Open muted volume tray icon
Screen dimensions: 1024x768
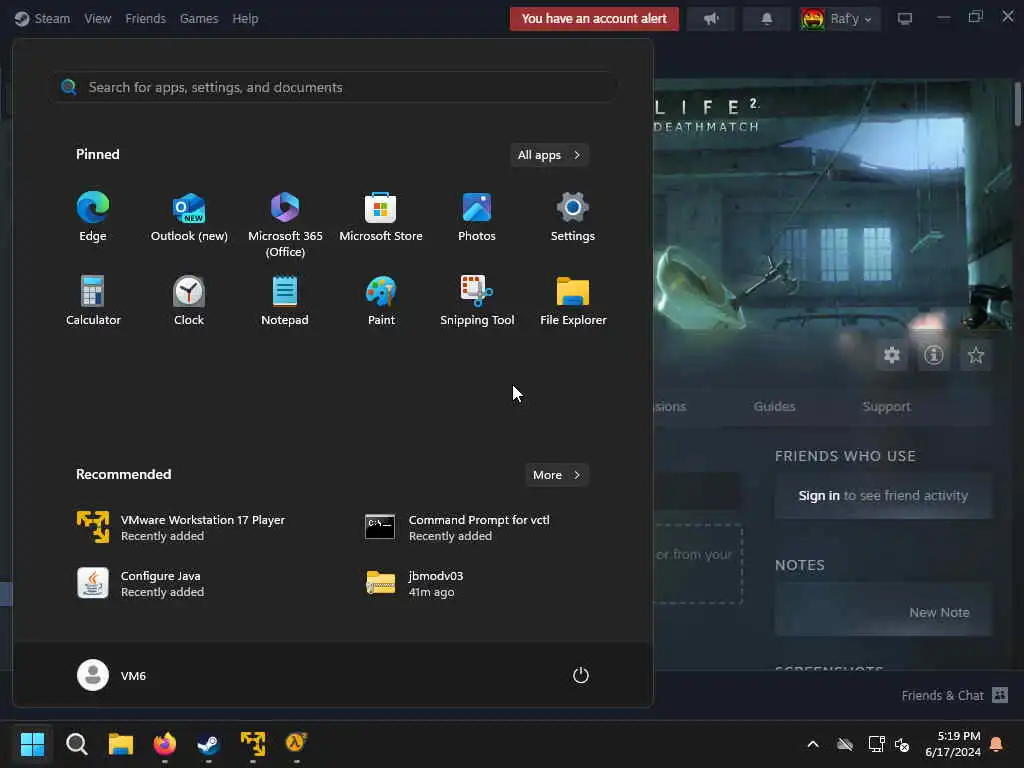coord(902,744)
